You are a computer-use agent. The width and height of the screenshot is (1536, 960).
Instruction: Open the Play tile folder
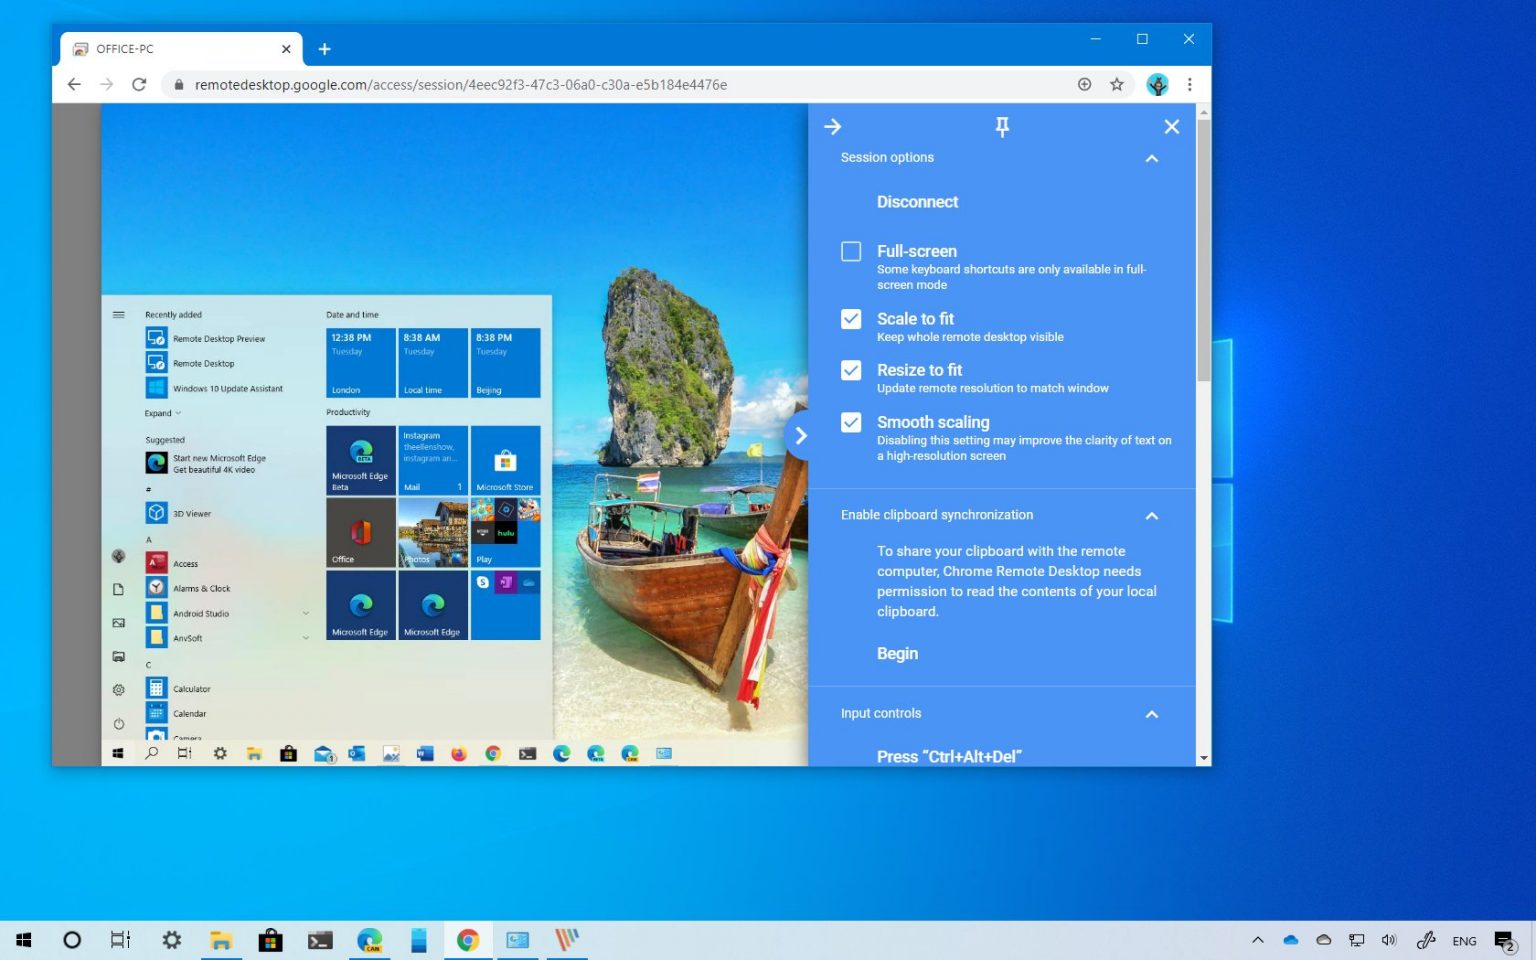505,533
